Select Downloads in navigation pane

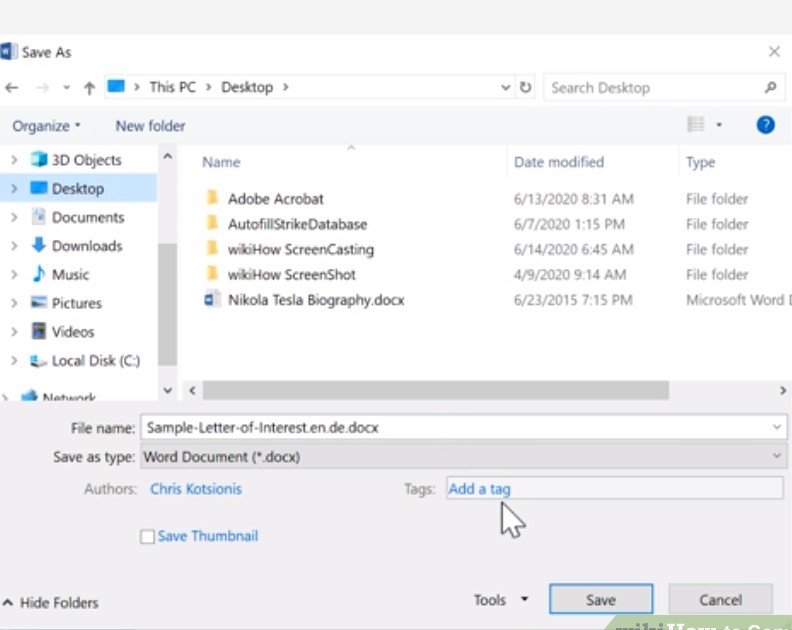pyautogui.click(x=87, y=246)
